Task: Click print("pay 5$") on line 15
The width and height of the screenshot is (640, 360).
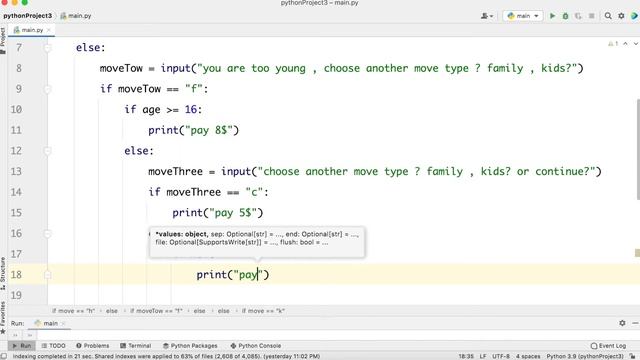Action: click(218, 213)
